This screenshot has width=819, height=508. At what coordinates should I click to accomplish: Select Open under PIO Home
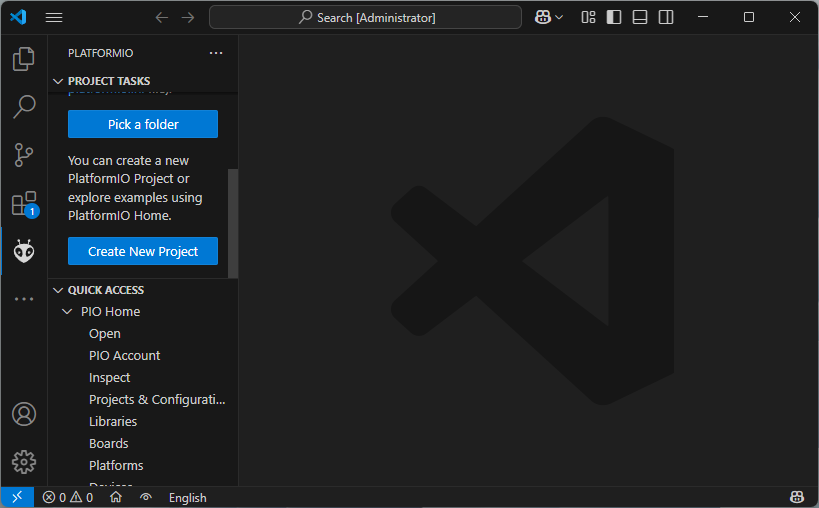point(104,334)
